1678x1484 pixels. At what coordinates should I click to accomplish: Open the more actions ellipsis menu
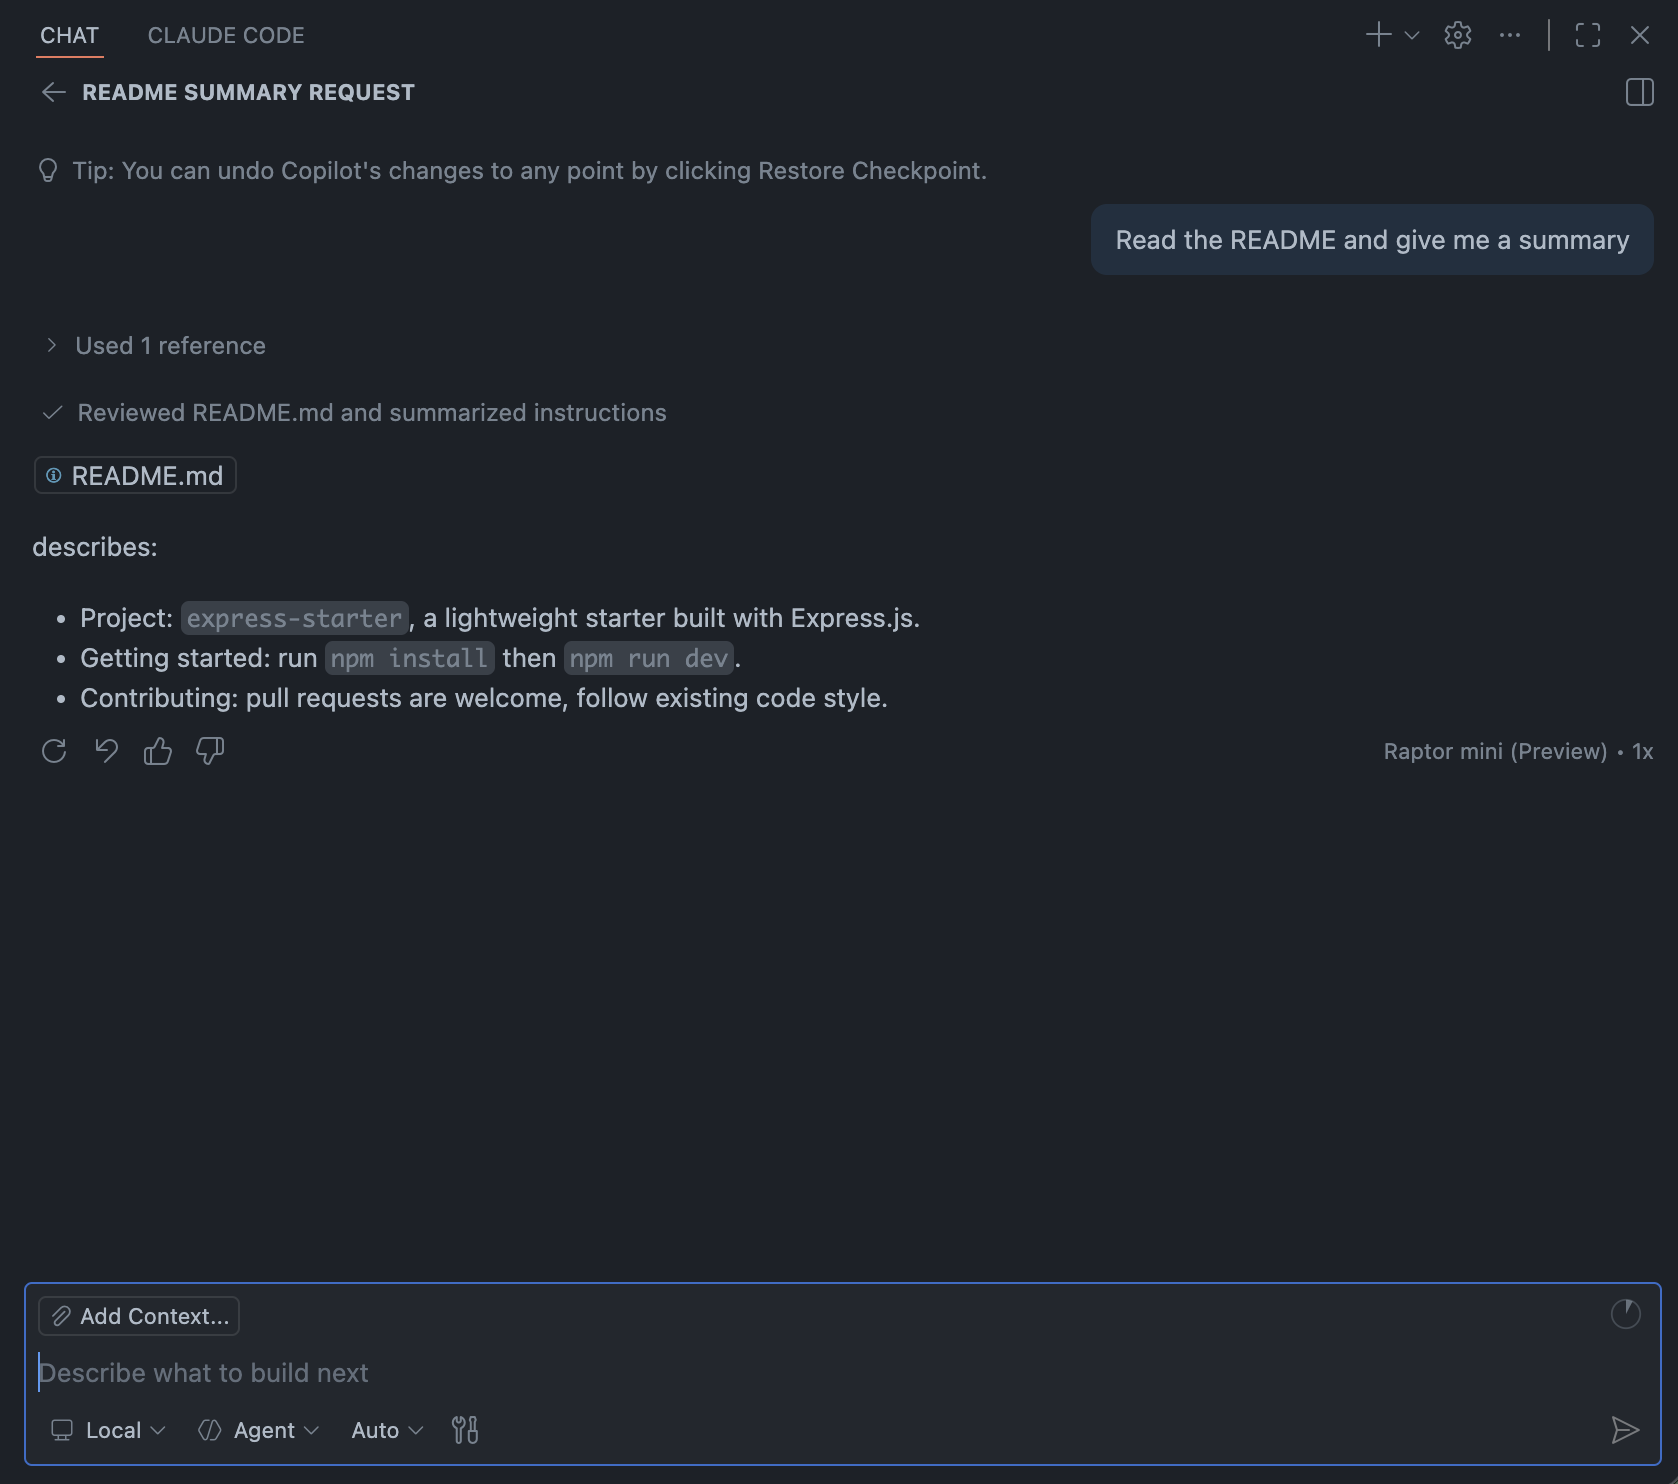[1510, 35]
